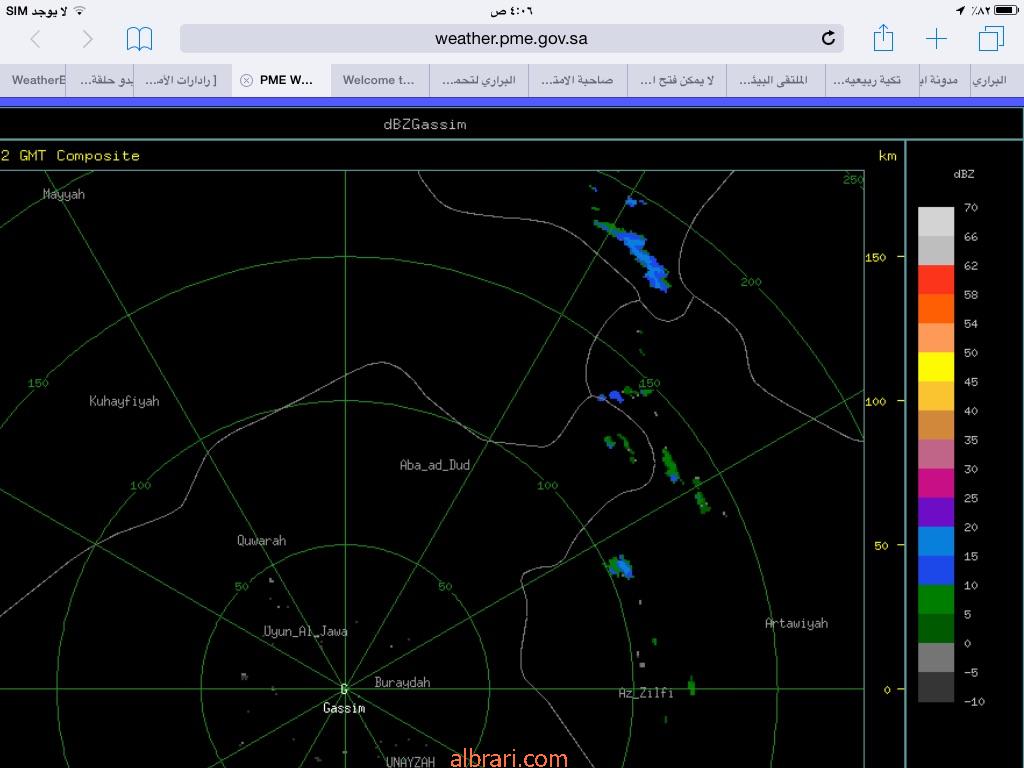Image resolution: width=1024 pixels, height=768 pixels.
Task: Tap the Safari back arrow
Action: click(35, 39)
